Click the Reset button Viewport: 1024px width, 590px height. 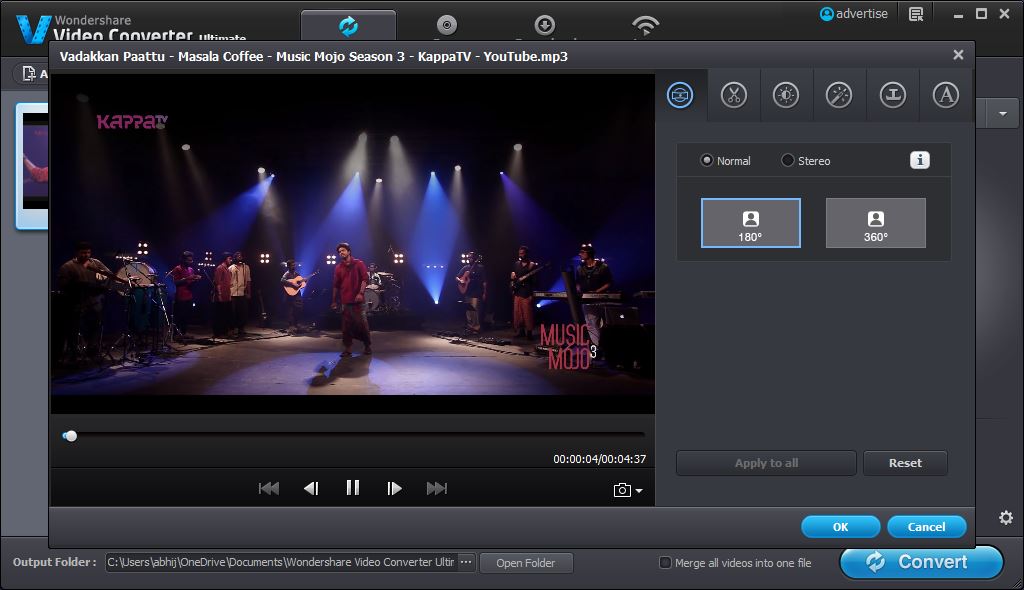coord(904,462)
